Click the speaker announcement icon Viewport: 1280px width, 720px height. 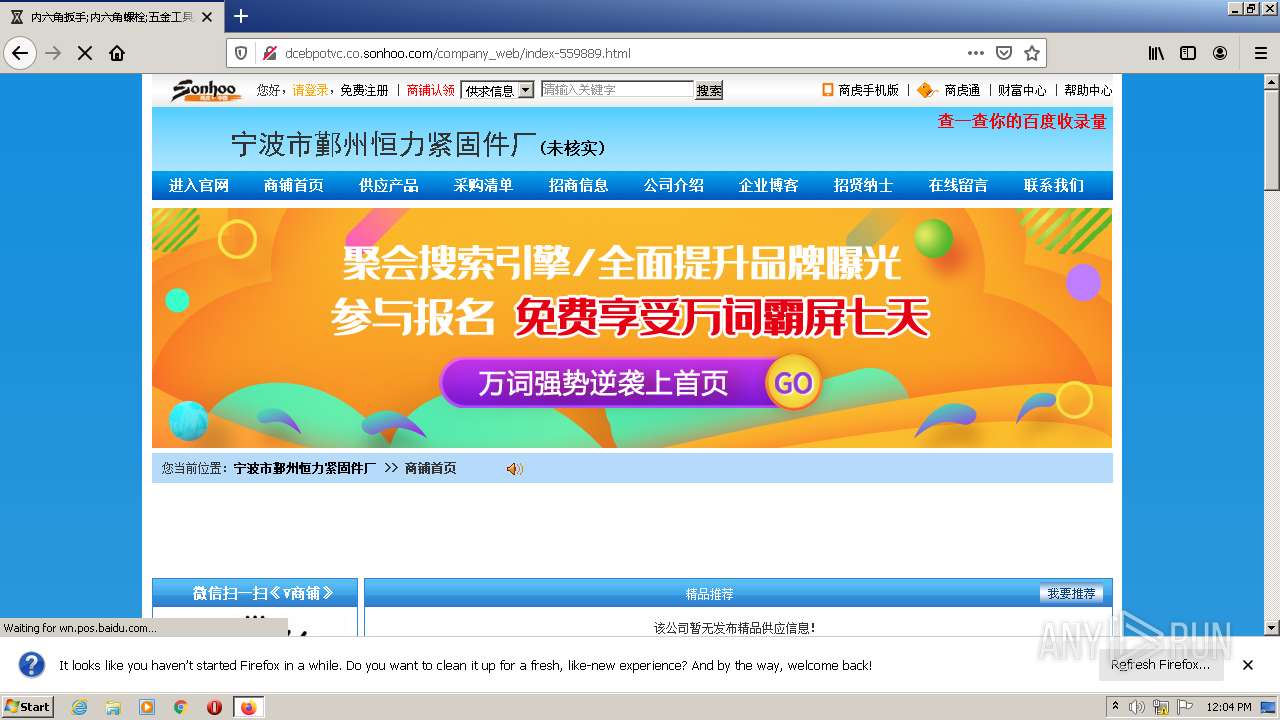coord(514,468)
